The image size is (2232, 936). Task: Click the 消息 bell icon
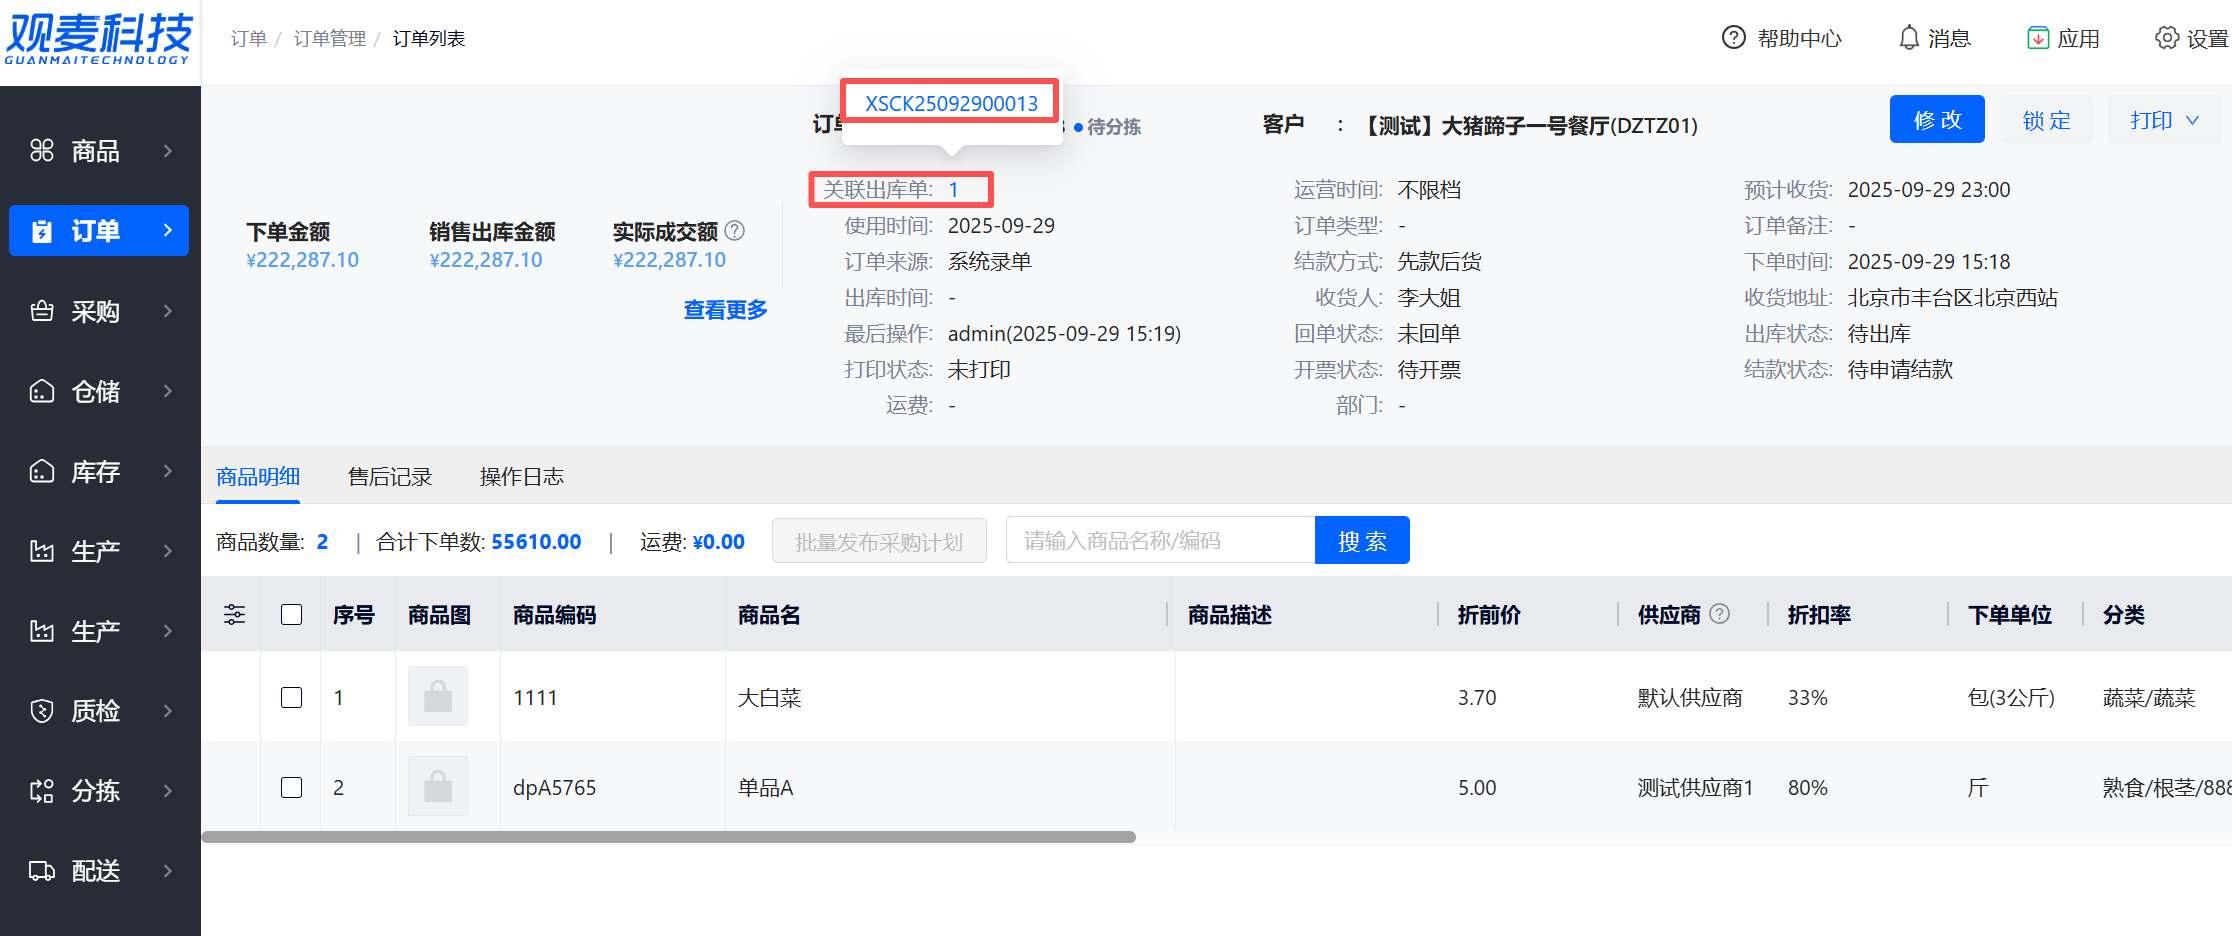1909,38
